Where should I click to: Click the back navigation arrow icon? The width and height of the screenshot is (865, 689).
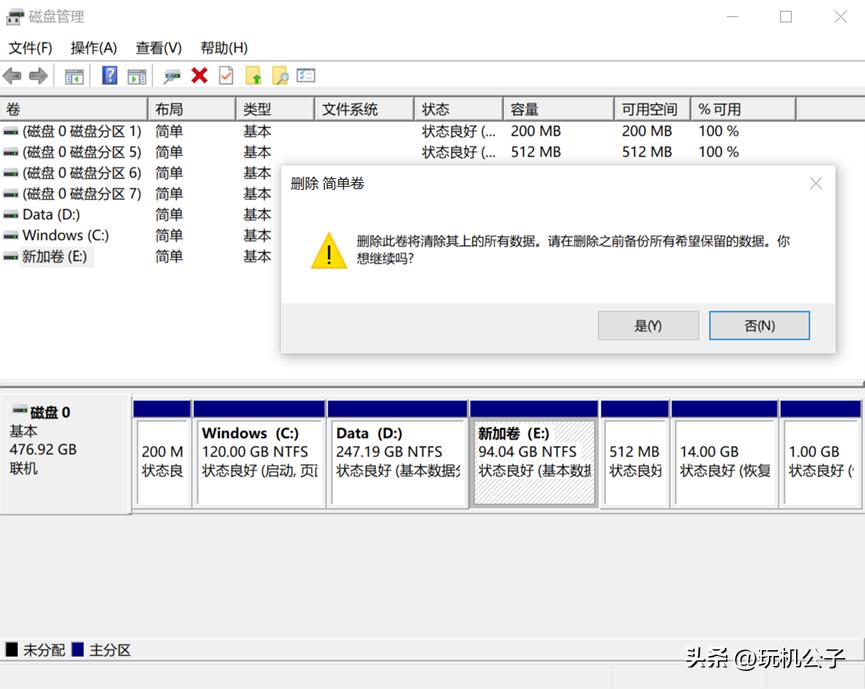[13, 75]
